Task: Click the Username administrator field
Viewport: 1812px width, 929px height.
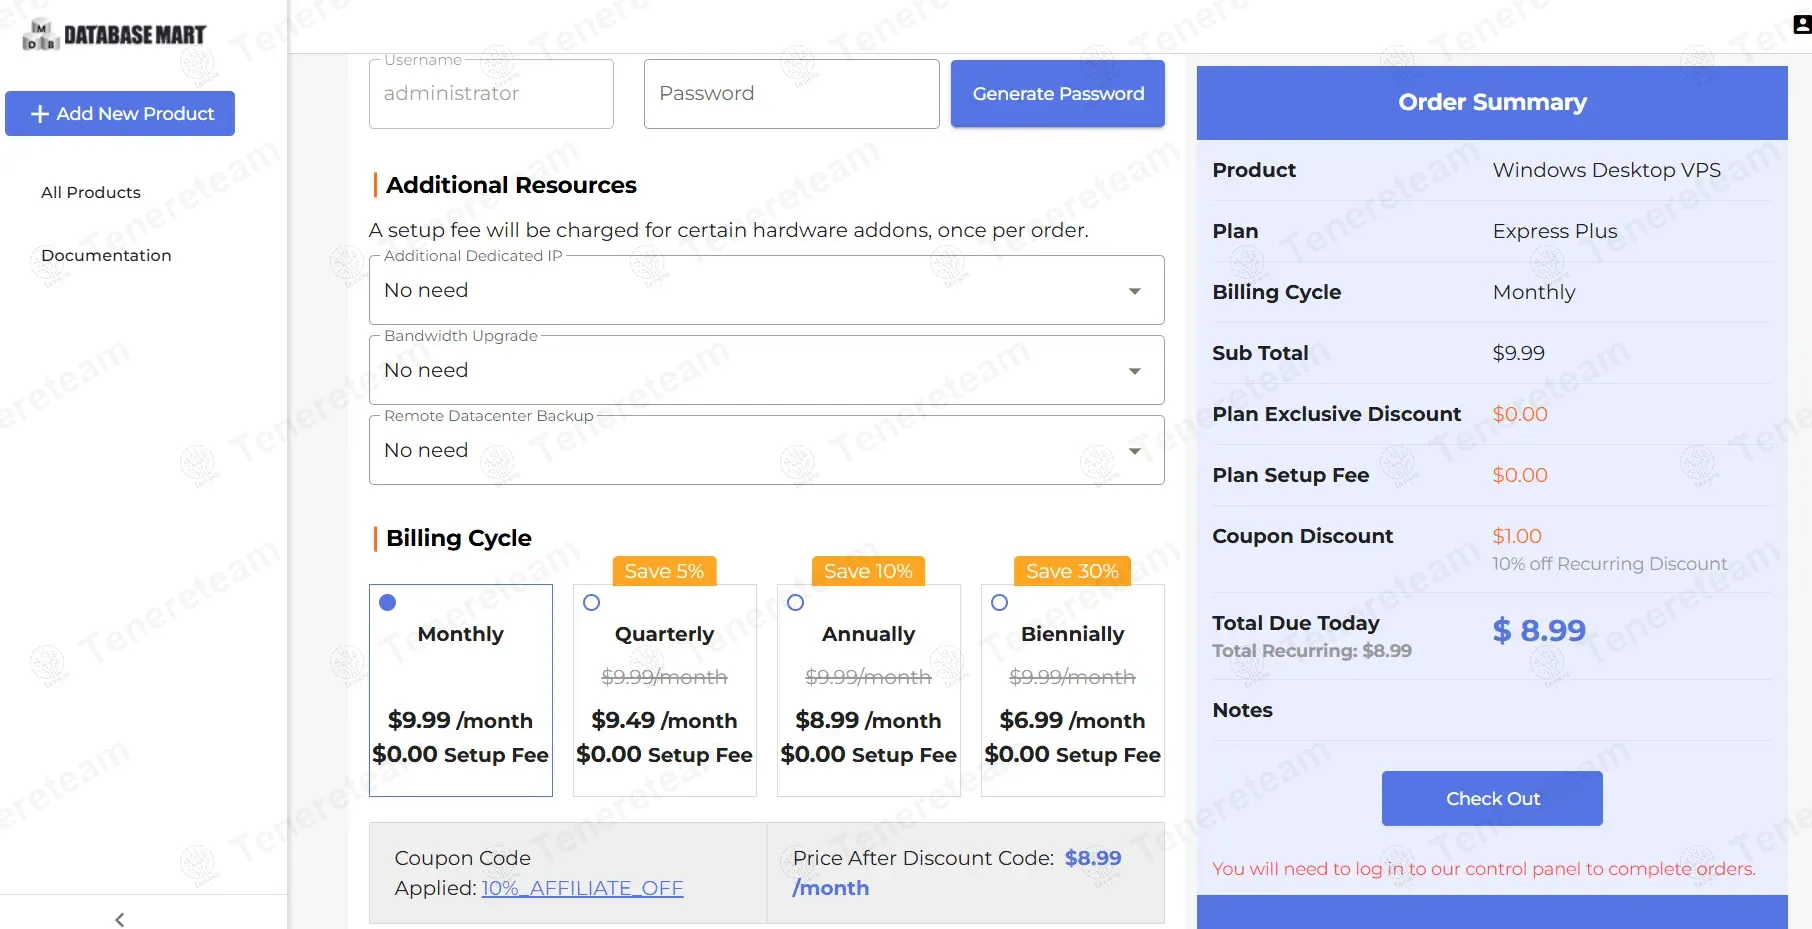Action: coord(491,94)
